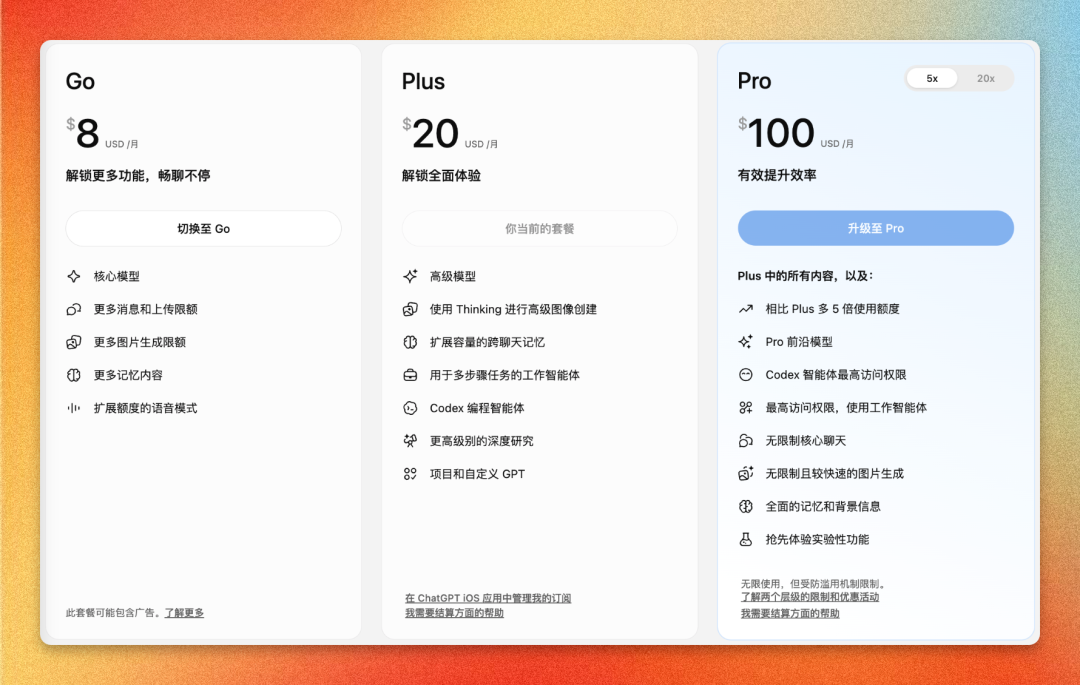Open 了解两个层级的限制和优惠活动 link
Image resolution: width=1080 pixels, height=685 pixels.
click(809, 598)
